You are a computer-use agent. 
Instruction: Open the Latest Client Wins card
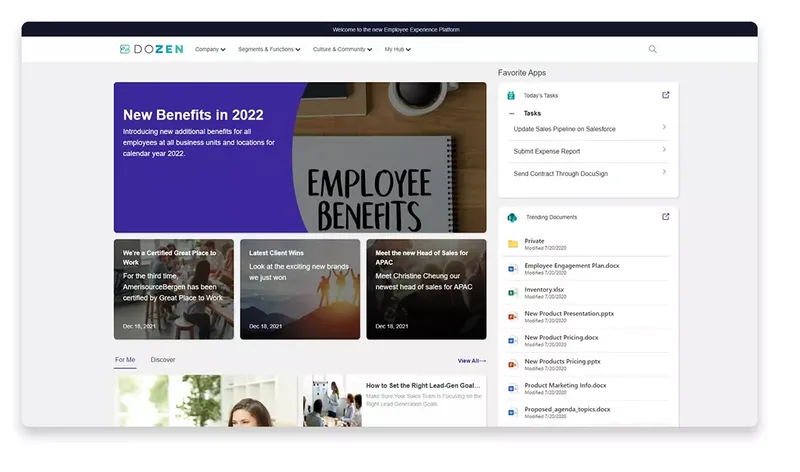coord(300,289)
